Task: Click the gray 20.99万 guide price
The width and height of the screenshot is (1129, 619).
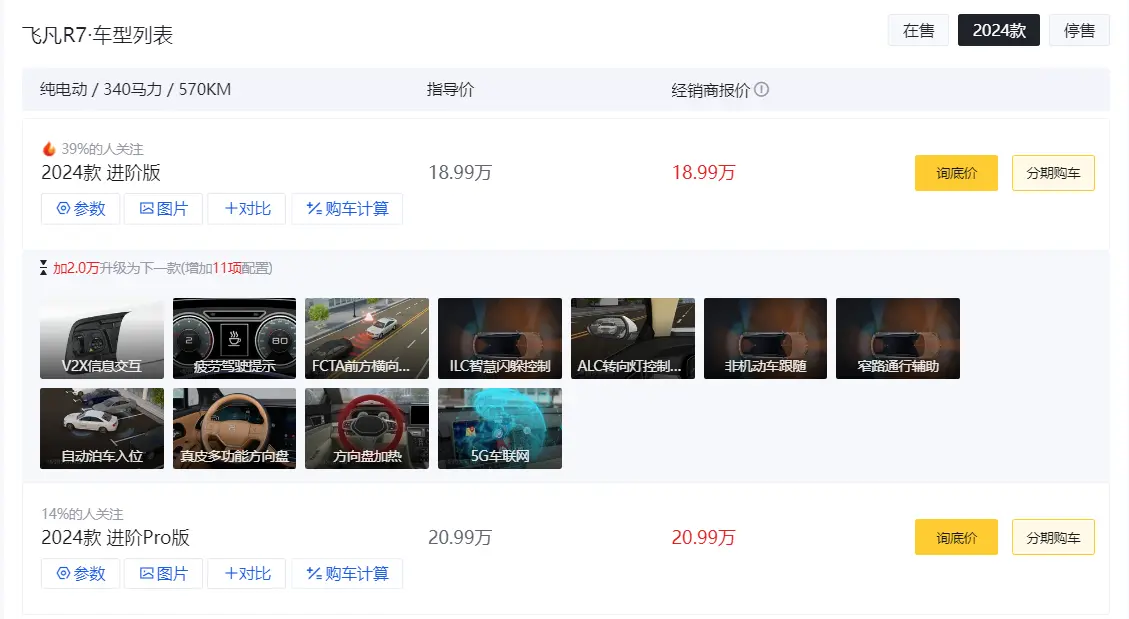Action: [460, 538]
